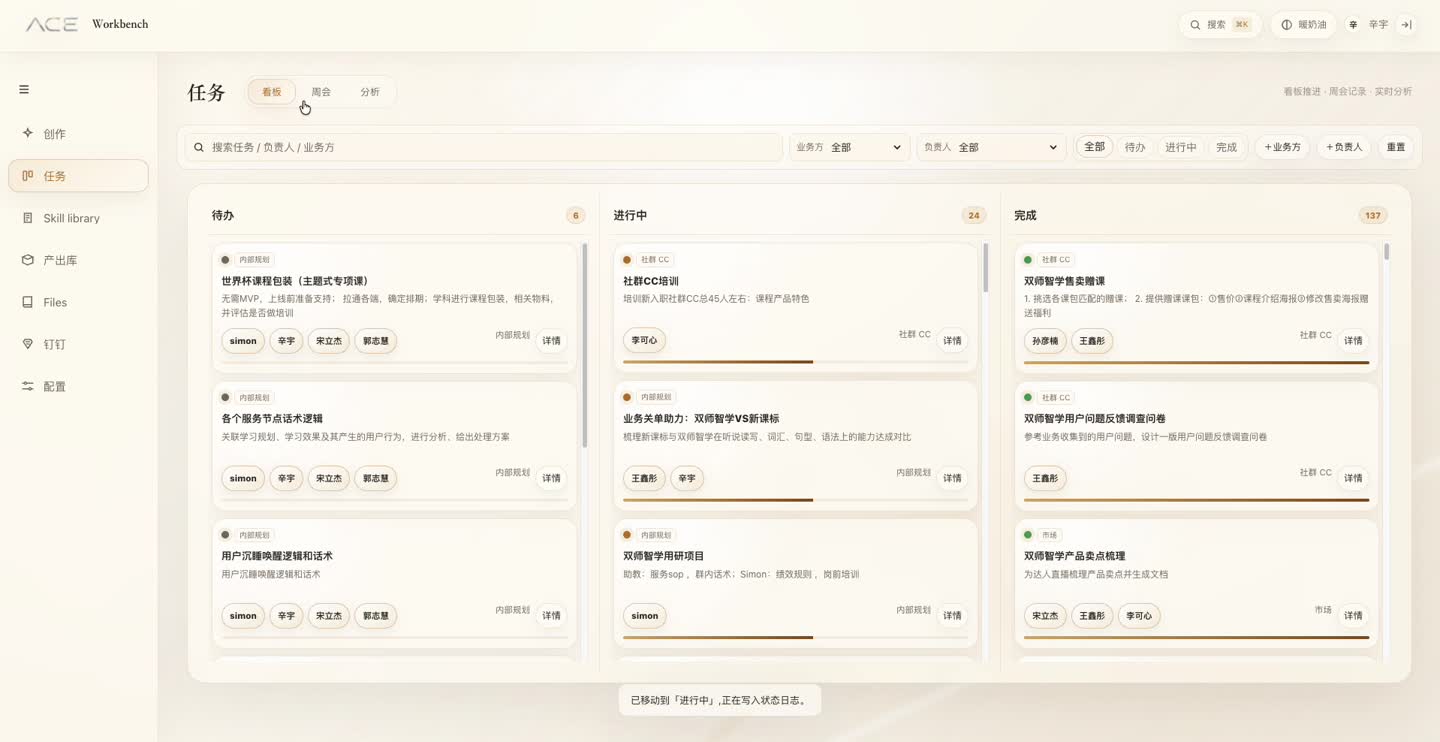This screenshot has height=742, width=1440.
Task: Click 孙彦楠 chip on 双师智学售卖赠课 card
Action: [1046, 341]
